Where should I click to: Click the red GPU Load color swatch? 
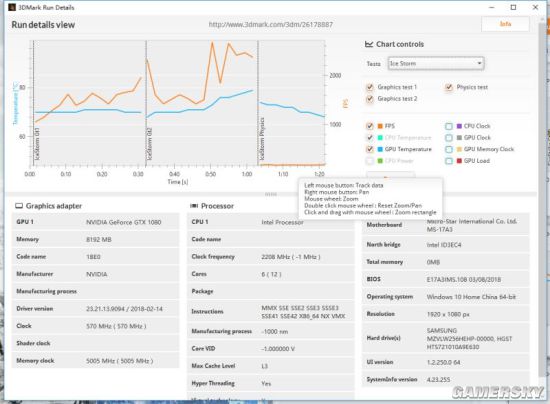[x=459, y=161]
